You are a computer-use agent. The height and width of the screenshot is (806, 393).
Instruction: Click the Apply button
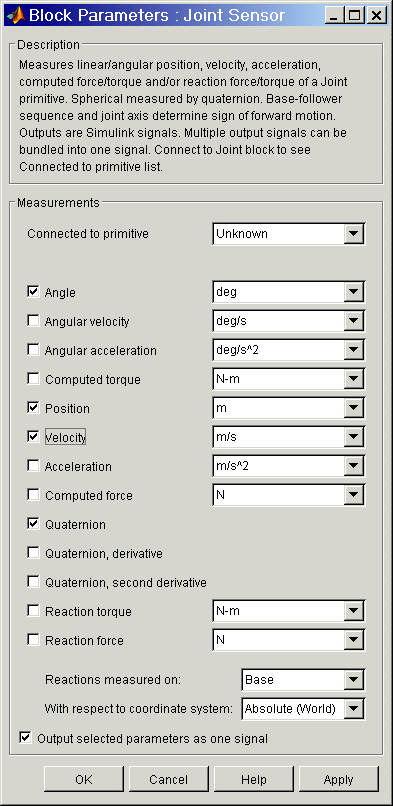coord(339,780)
